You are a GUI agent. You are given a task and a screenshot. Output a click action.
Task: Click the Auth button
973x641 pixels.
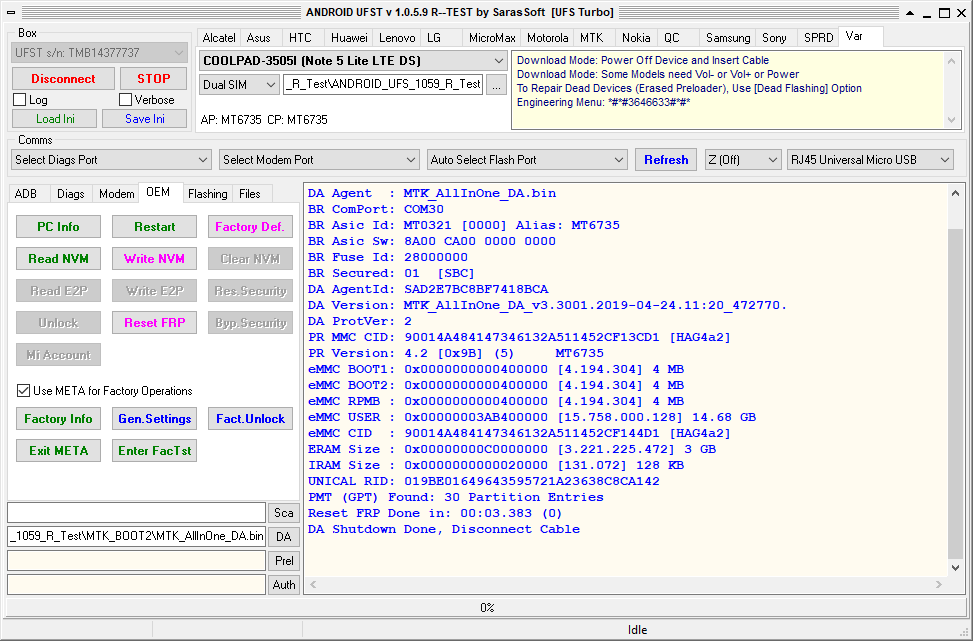(284, 585)
